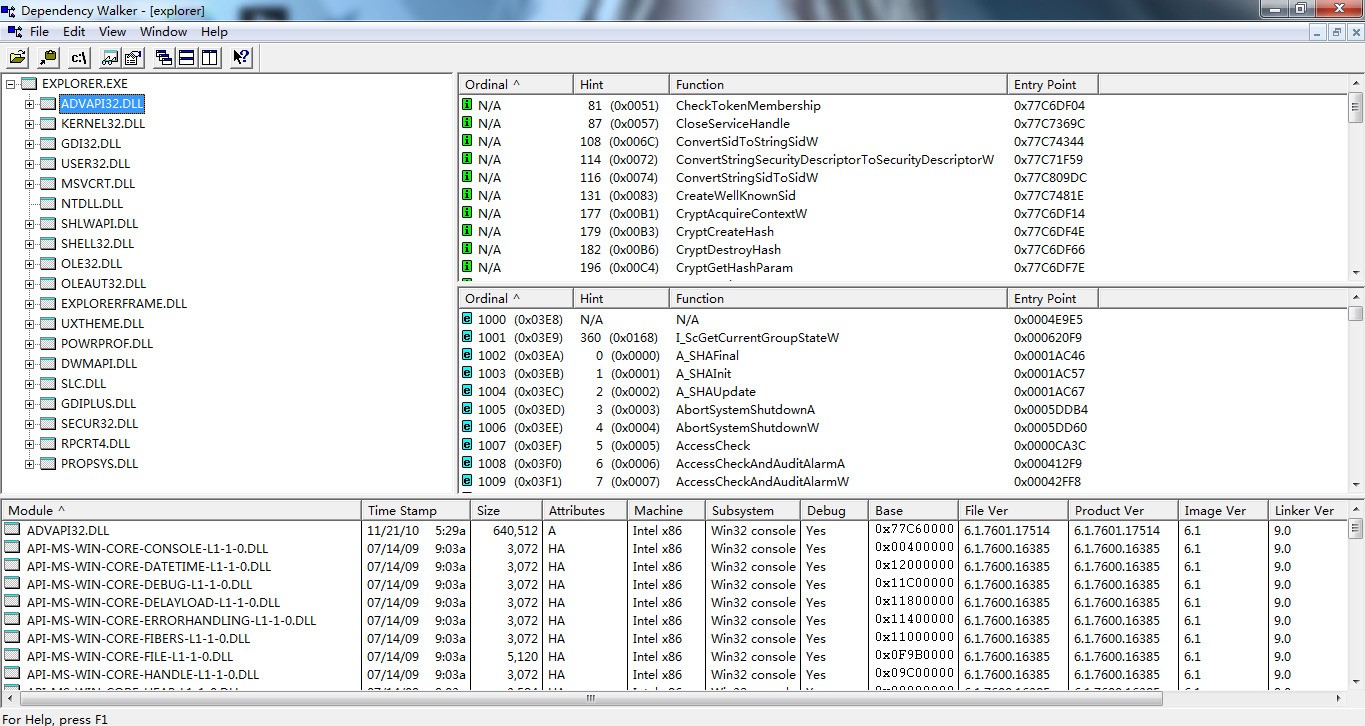Open the File menu
This screenshot has width=1365, height=726.
[x=40, y=32]
